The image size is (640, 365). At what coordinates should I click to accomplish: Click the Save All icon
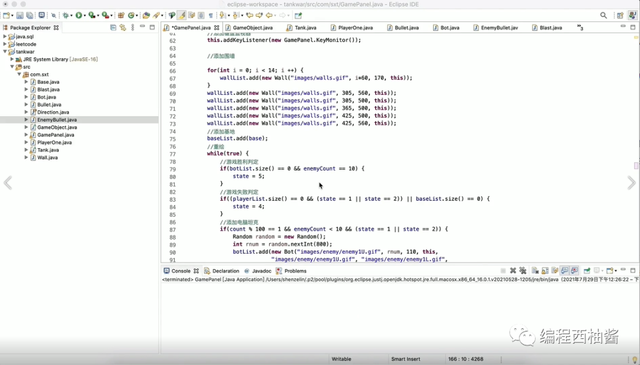[30, 16]
